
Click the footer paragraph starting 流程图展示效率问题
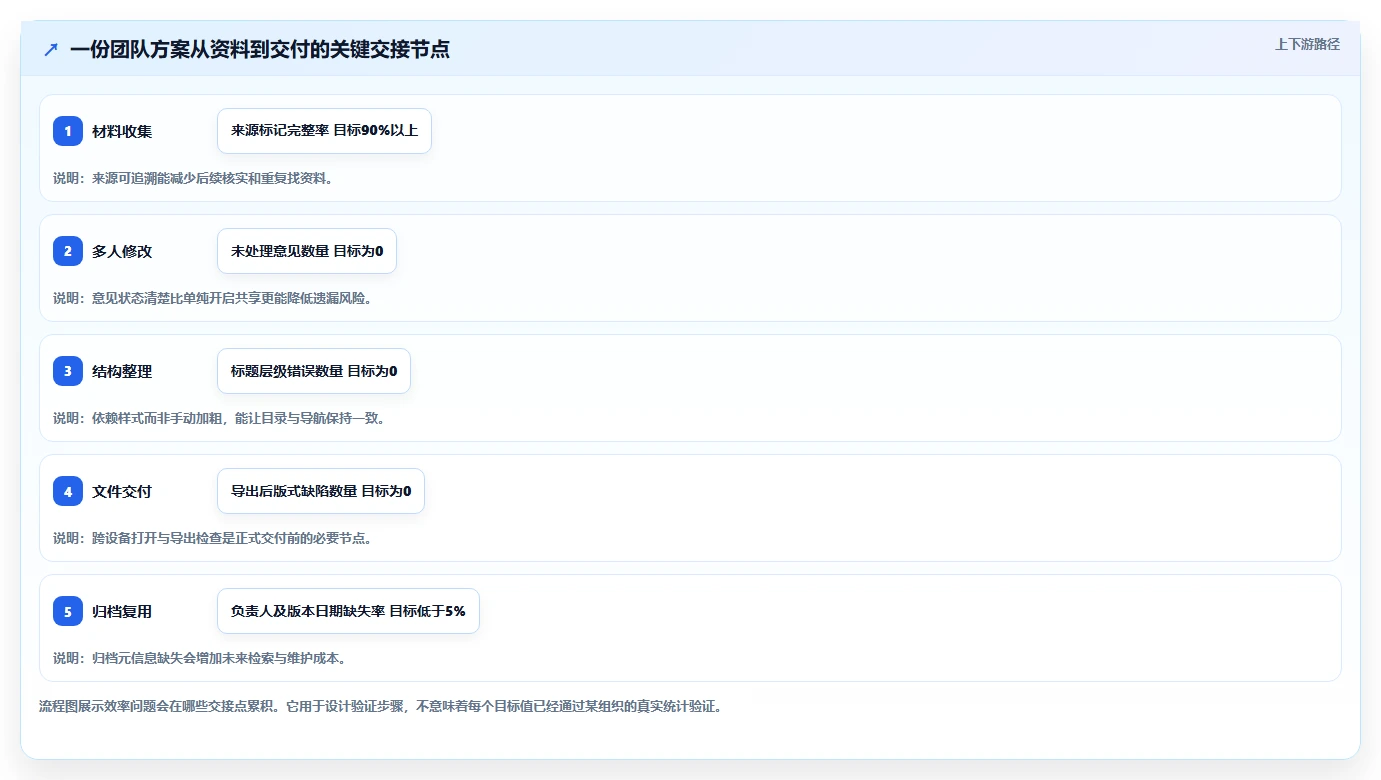point(380,706)
